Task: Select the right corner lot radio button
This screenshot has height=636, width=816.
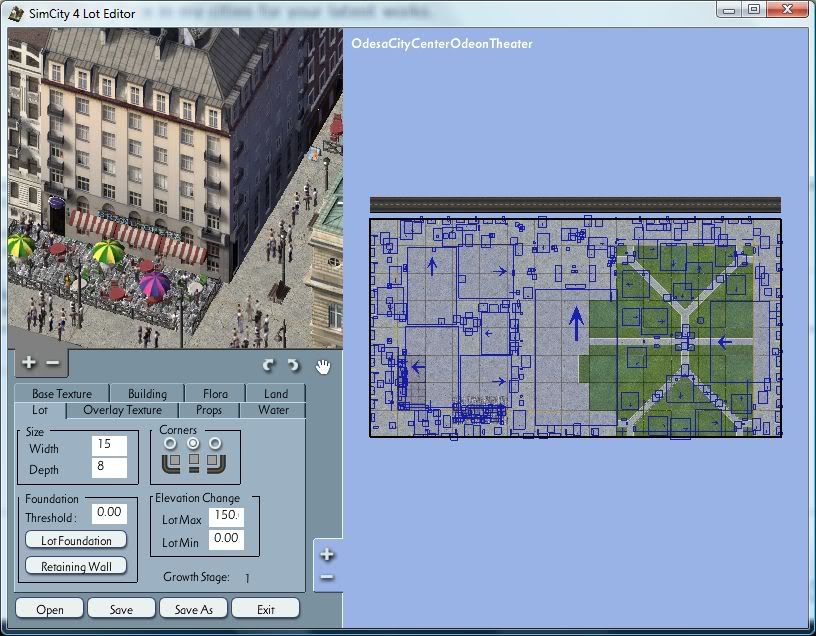Action: (x=215, y=444)
